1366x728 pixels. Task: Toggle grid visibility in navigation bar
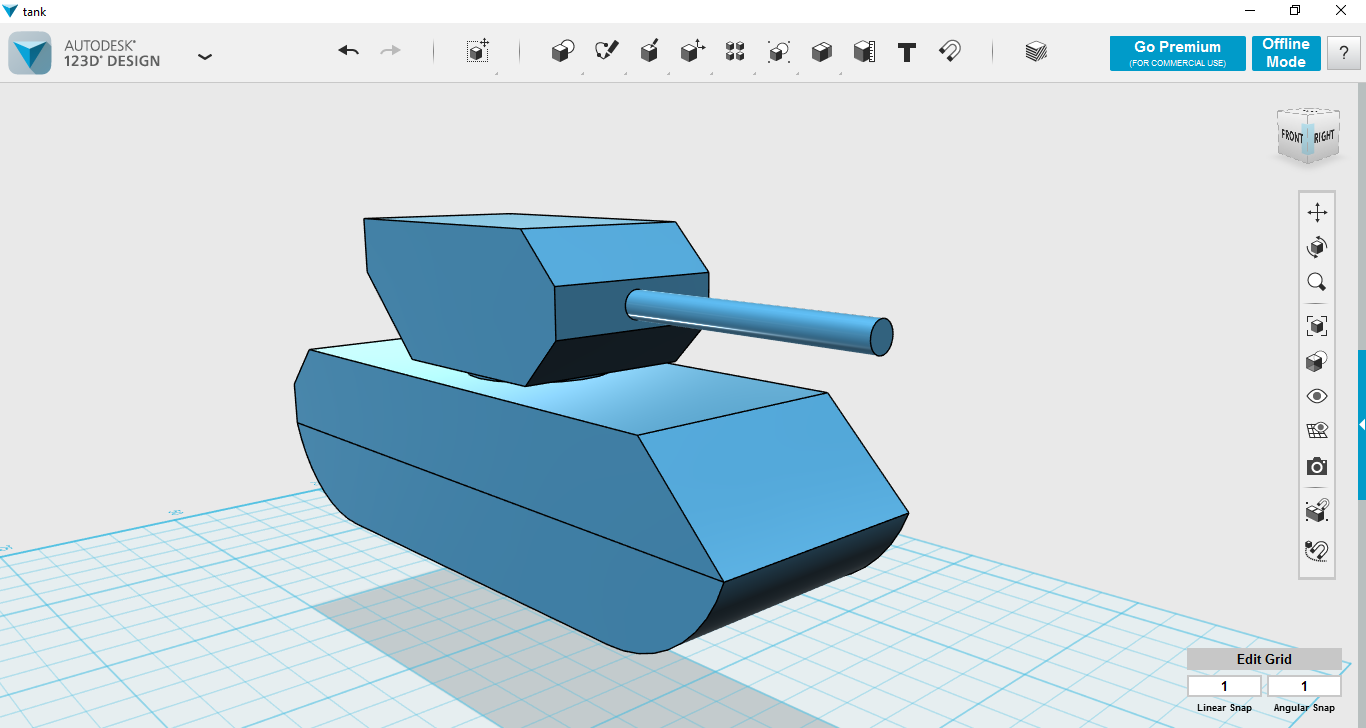point(1317,431)
